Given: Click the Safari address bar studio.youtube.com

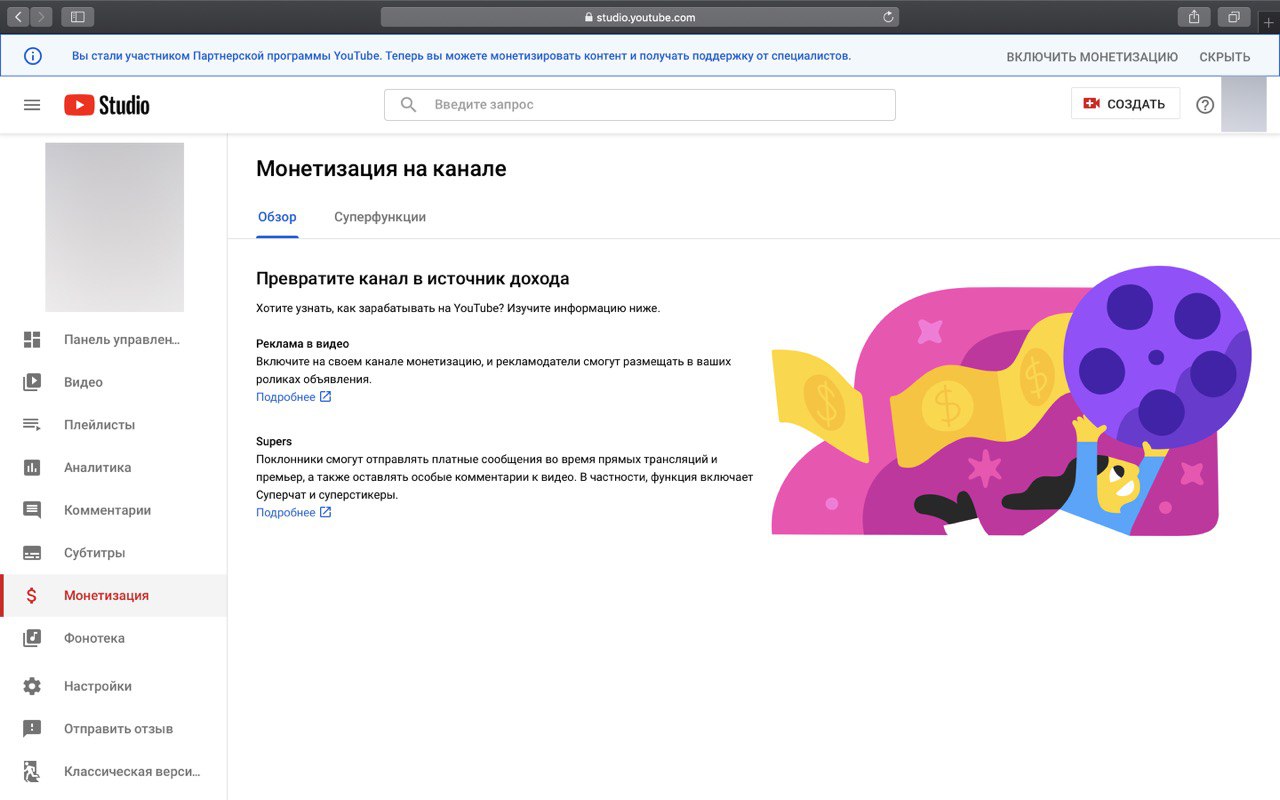Looking at the screenshot, I should point(640,17).
